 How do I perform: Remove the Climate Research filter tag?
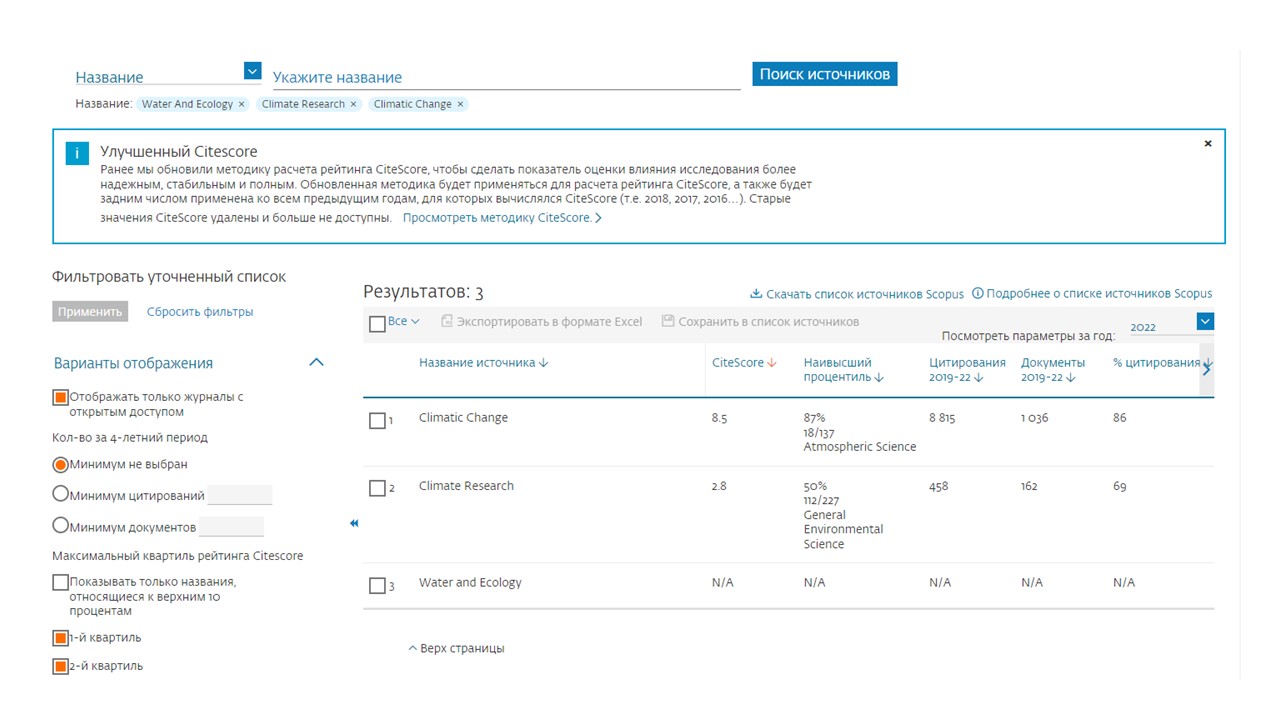(x=353, y=104)
